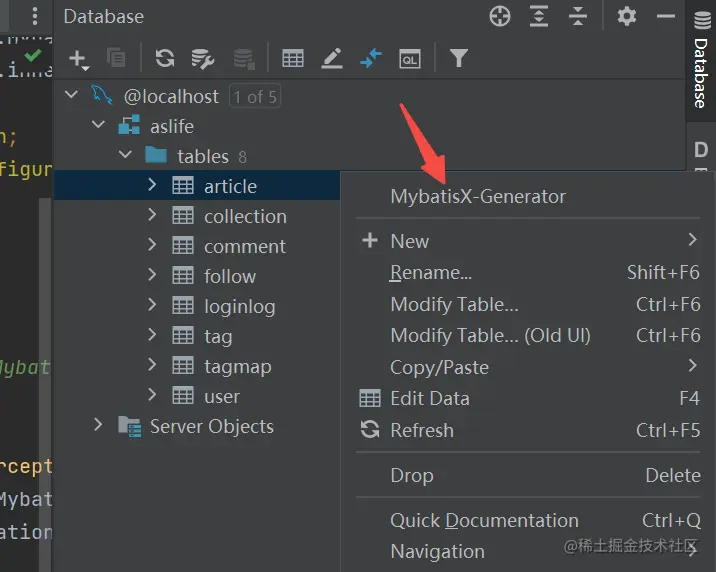This screenshot has width=716, height=572.
Task: Click the @localhost data source label
Action: click(x=171, y=97)
